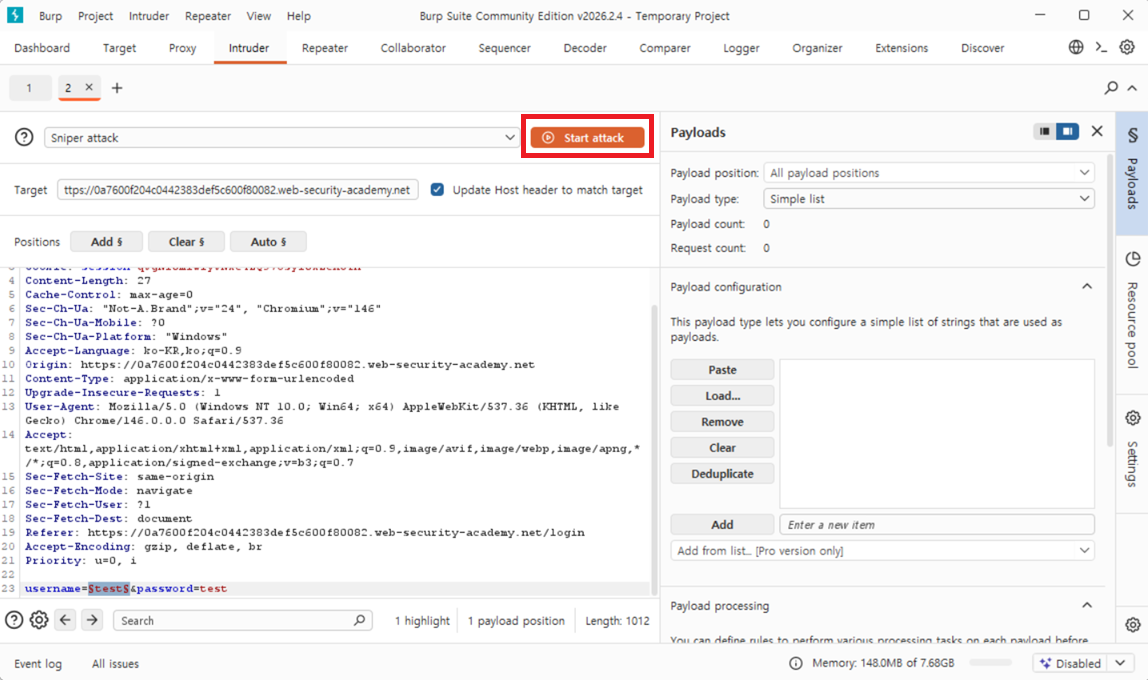Close the Payloads side panel
The image size is (1148, 680).
click(x=1097, y=131)
